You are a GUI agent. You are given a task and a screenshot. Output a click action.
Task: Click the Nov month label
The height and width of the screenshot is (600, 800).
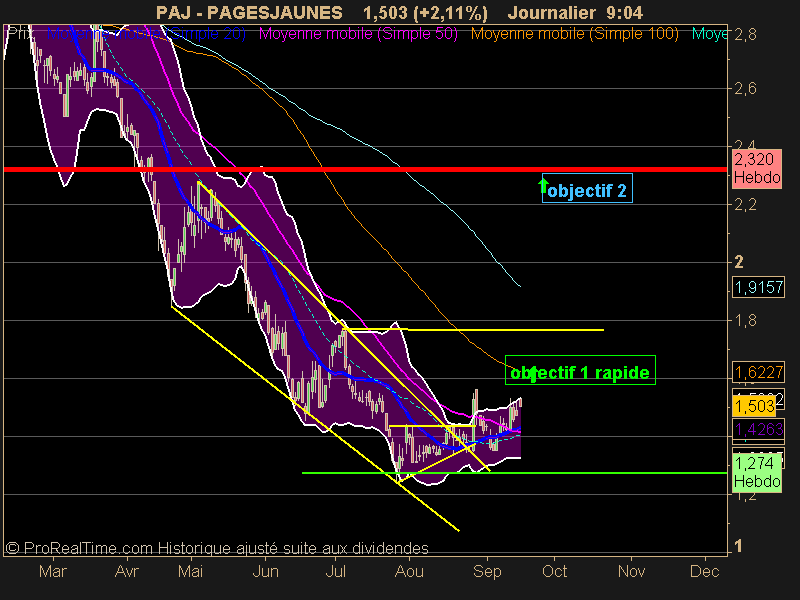coord(632,571)
